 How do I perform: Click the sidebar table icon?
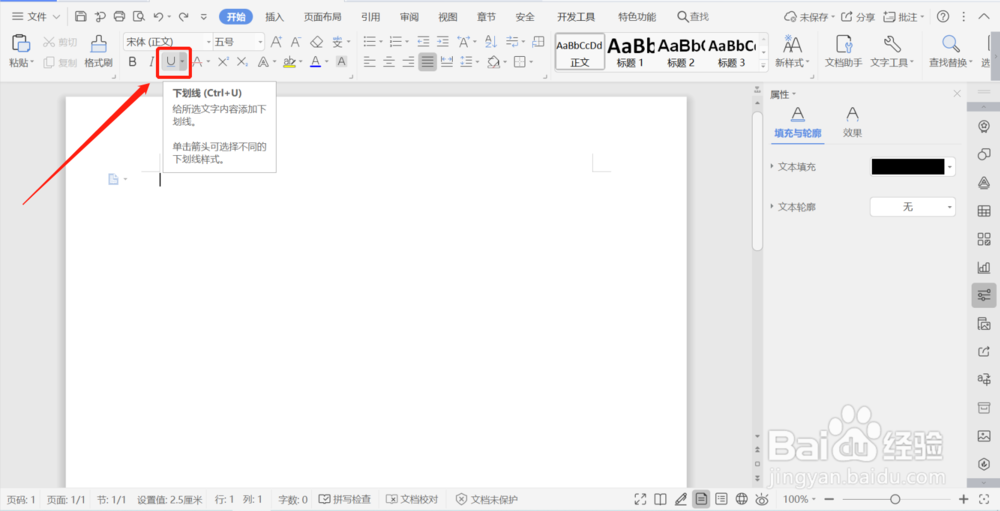click(x=983, y=211)
